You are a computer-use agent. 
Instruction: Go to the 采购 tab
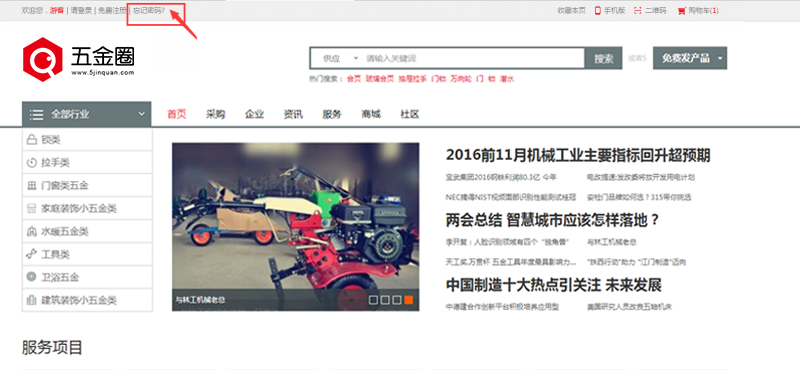click(x=216, y=114)
